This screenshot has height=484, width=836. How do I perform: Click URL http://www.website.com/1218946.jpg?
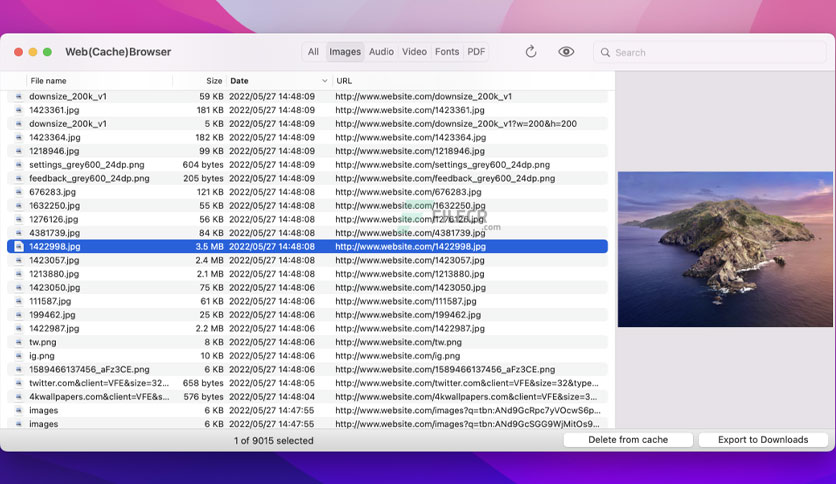pyautogui.click(x=410, y=151)
